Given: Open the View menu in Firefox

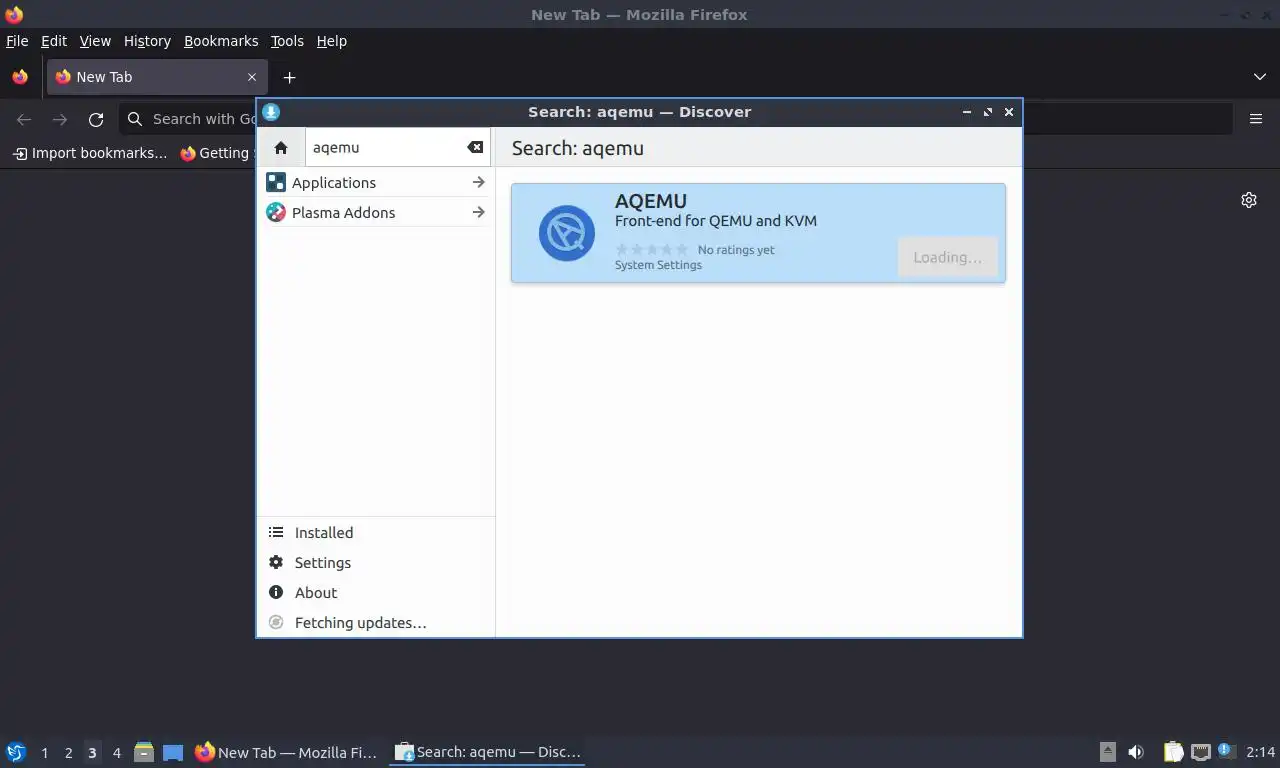Looking at the screenshot, I should click(x=95, y=41).
